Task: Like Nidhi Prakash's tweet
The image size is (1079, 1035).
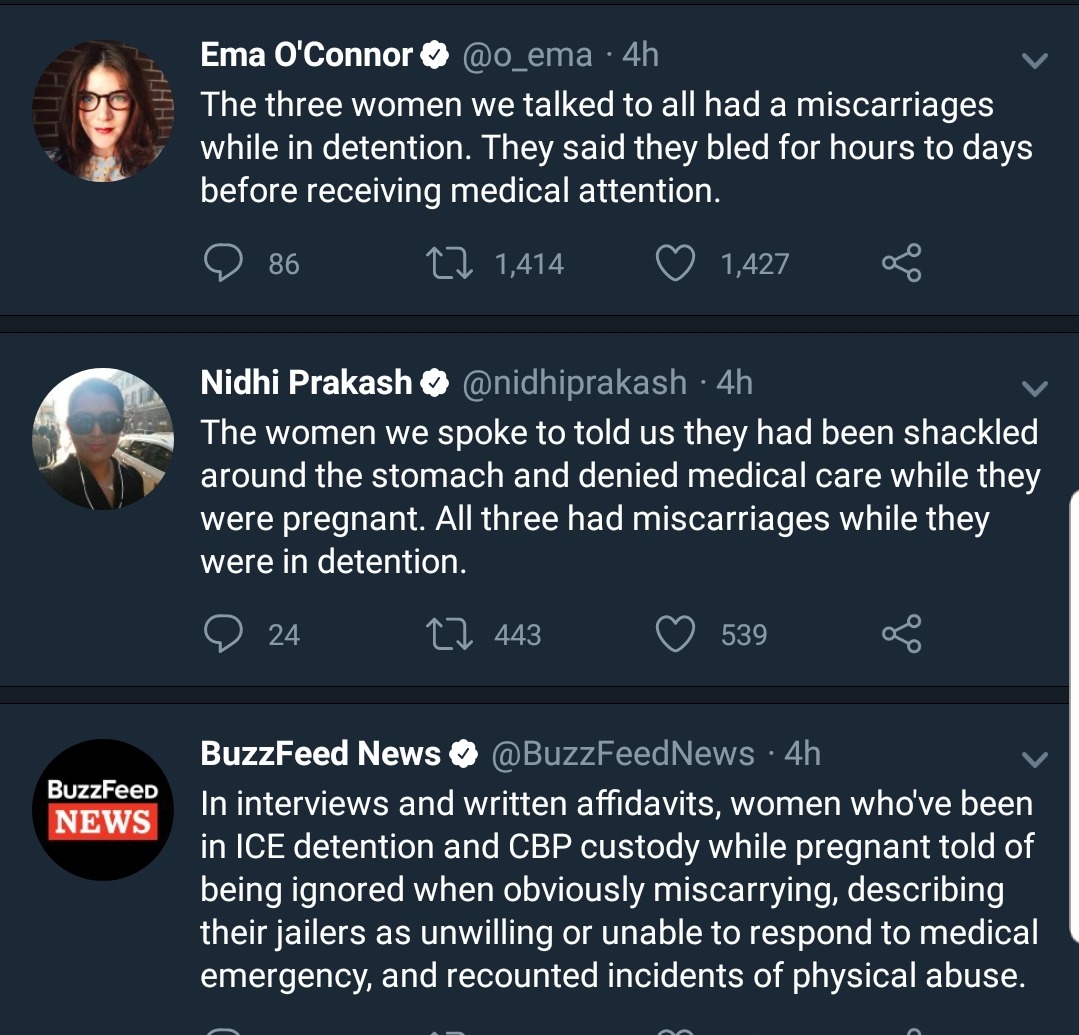Action: point(675,634)
